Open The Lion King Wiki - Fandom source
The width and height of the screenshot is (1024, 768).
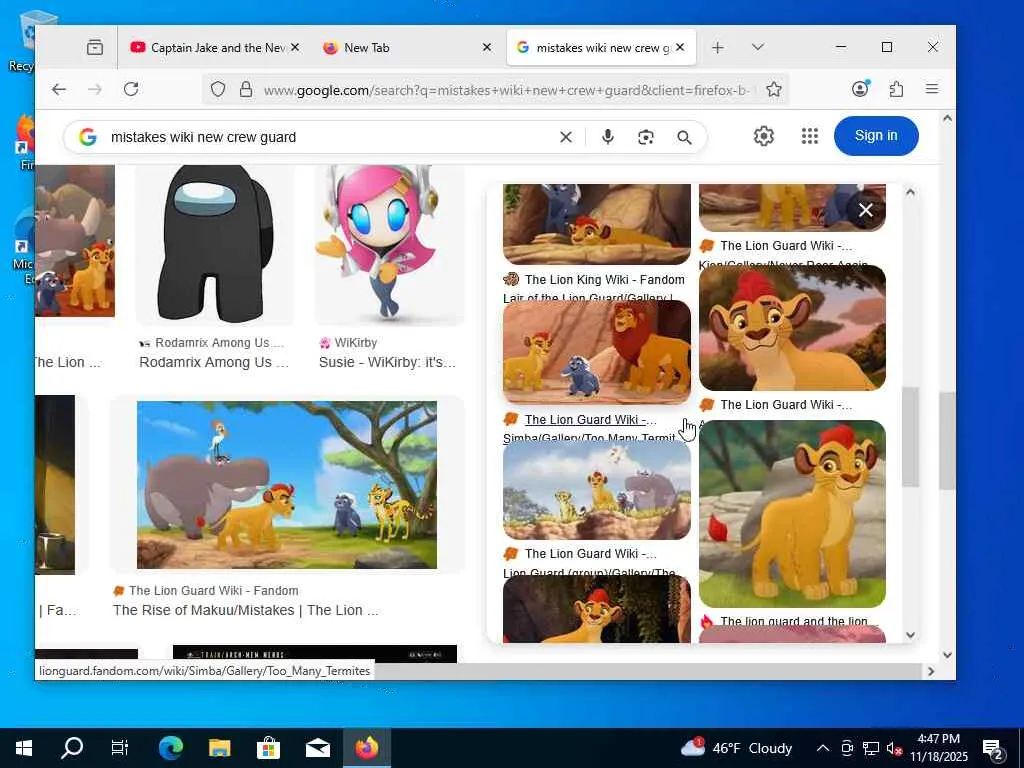point(604,280)
